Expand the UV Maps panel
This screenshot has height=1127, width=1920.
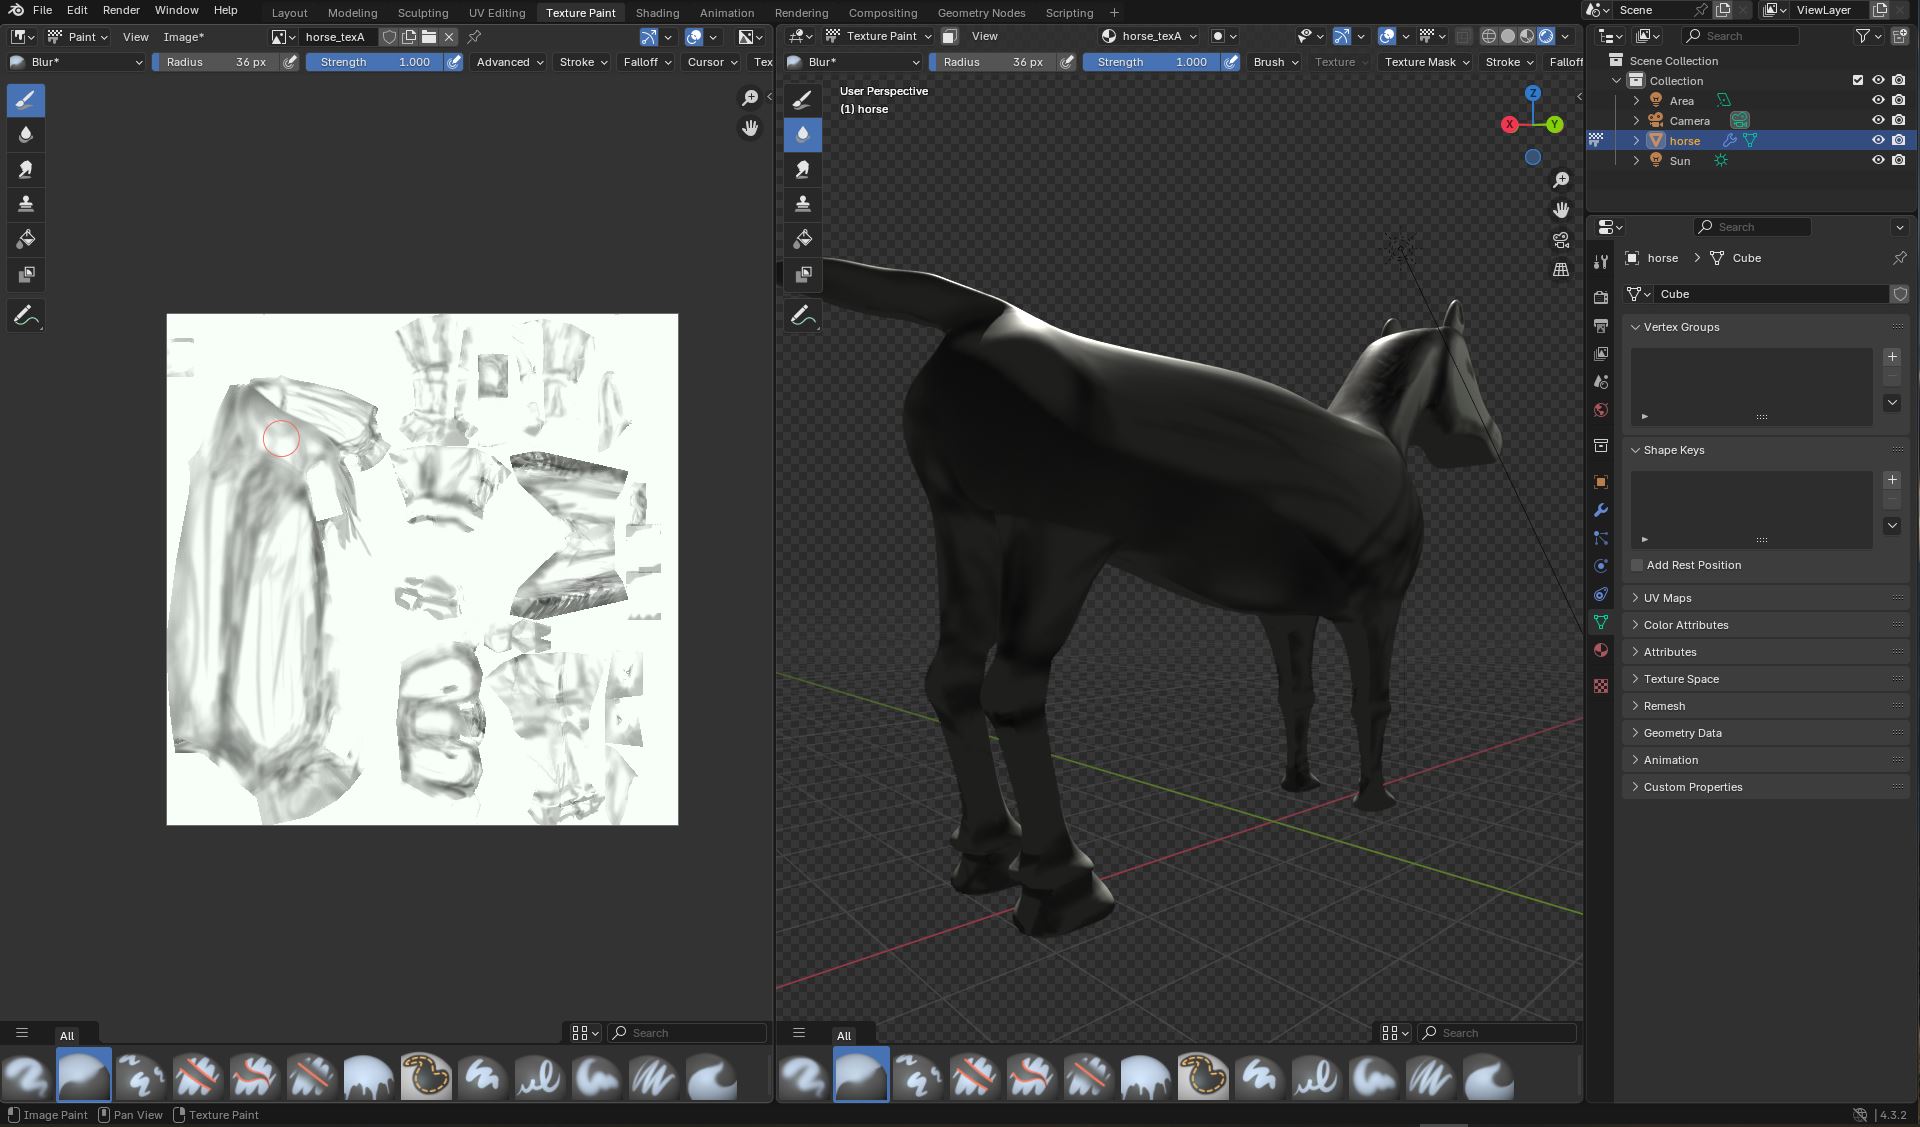(1667, 598)
